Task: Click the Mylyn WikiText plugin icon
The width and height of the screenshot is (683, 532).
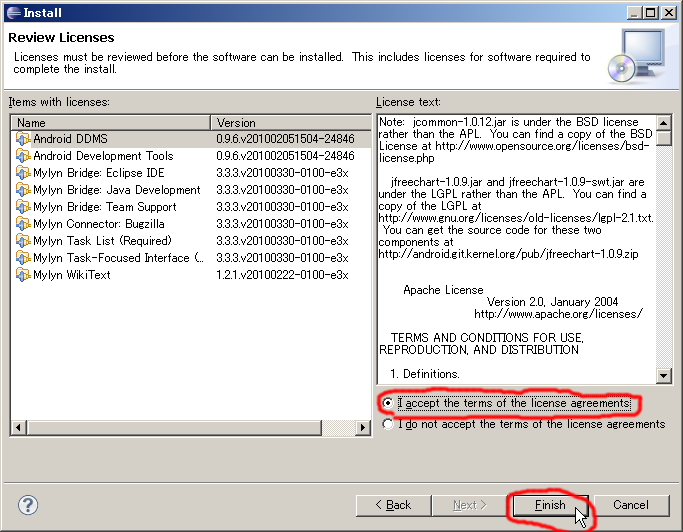Action: click(x=23, y=275)
